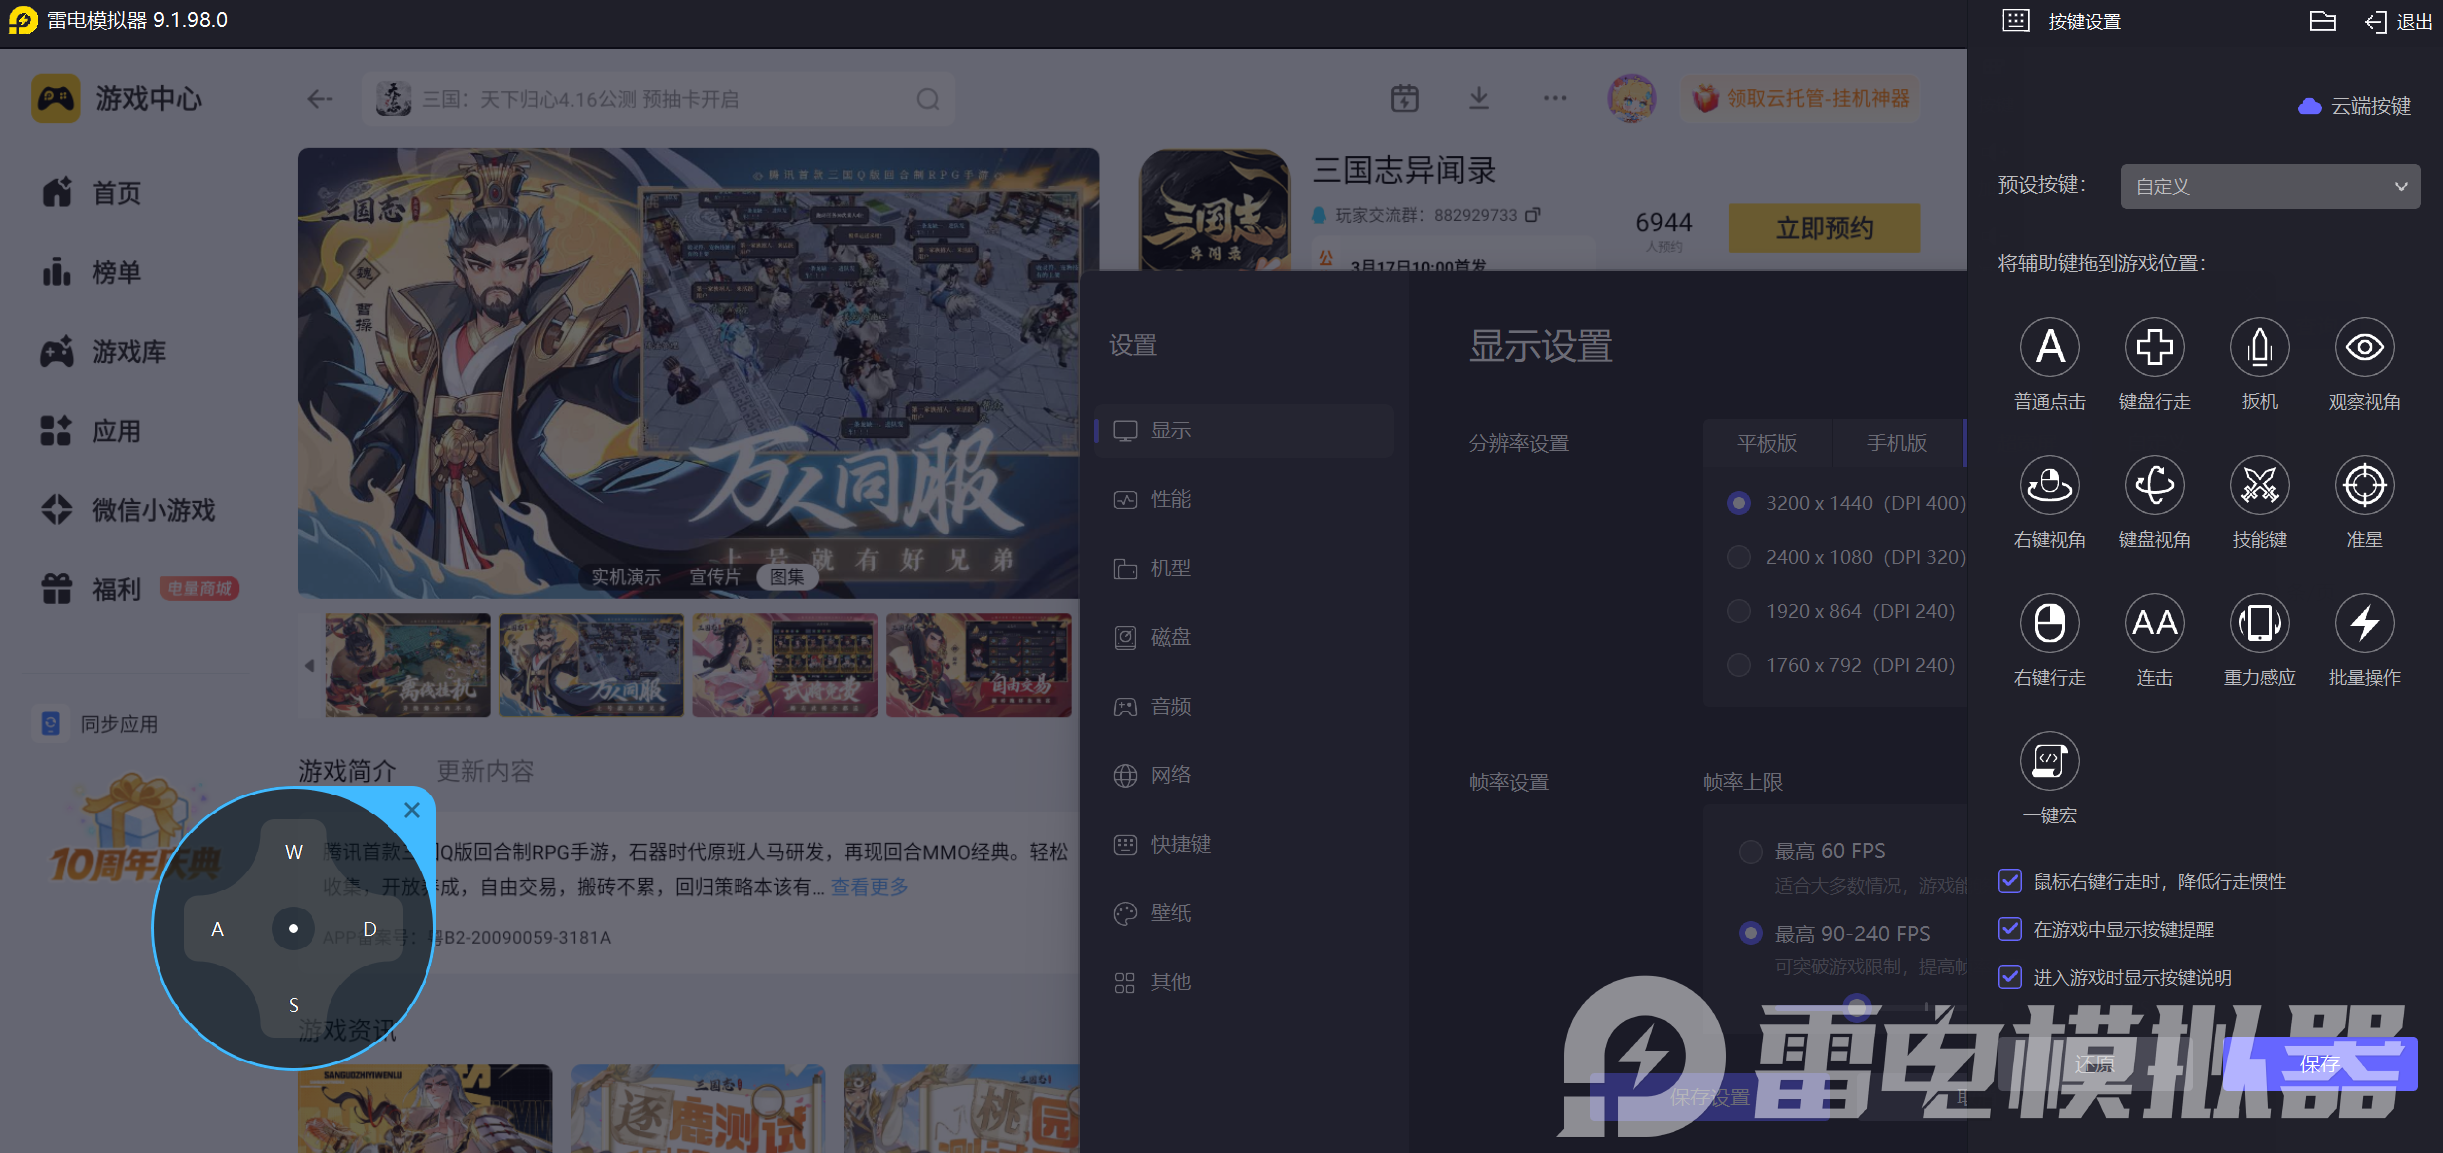This screenshot has height=1153, width=2443.
Task: Click the blue 保存 button
Action: pos(2319,1064)
